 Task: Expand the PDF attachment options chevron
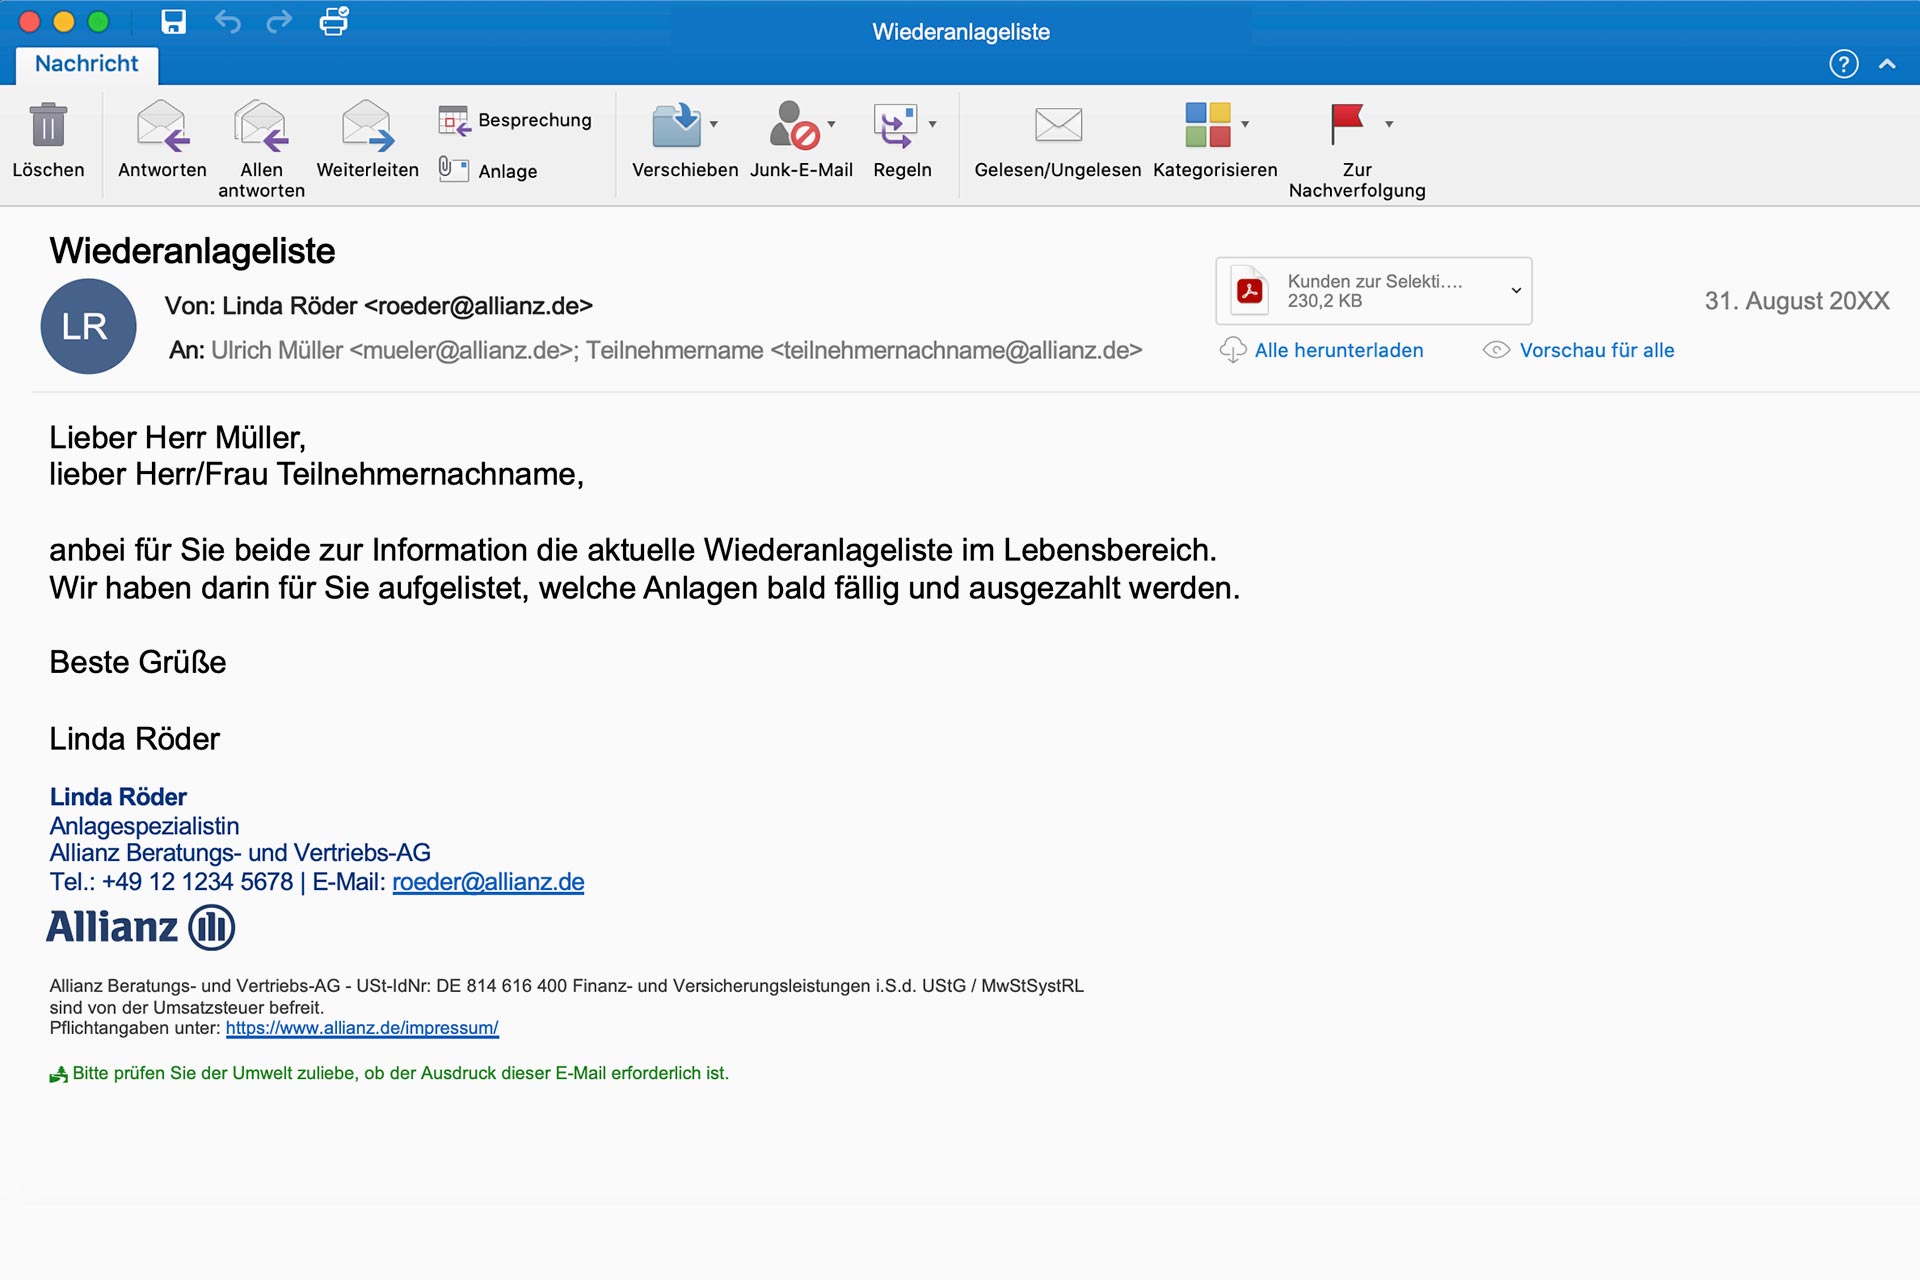click(1516, 291)
